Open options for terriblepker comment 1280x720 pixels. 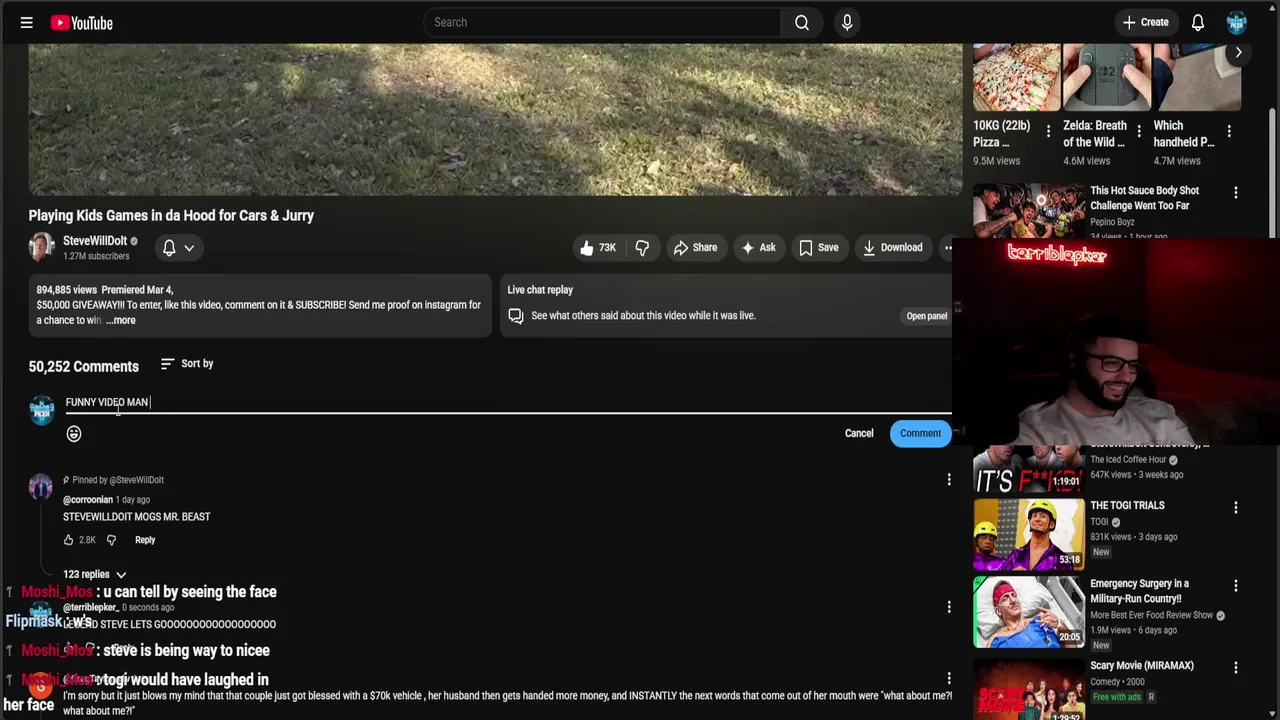tap(949, 606)
